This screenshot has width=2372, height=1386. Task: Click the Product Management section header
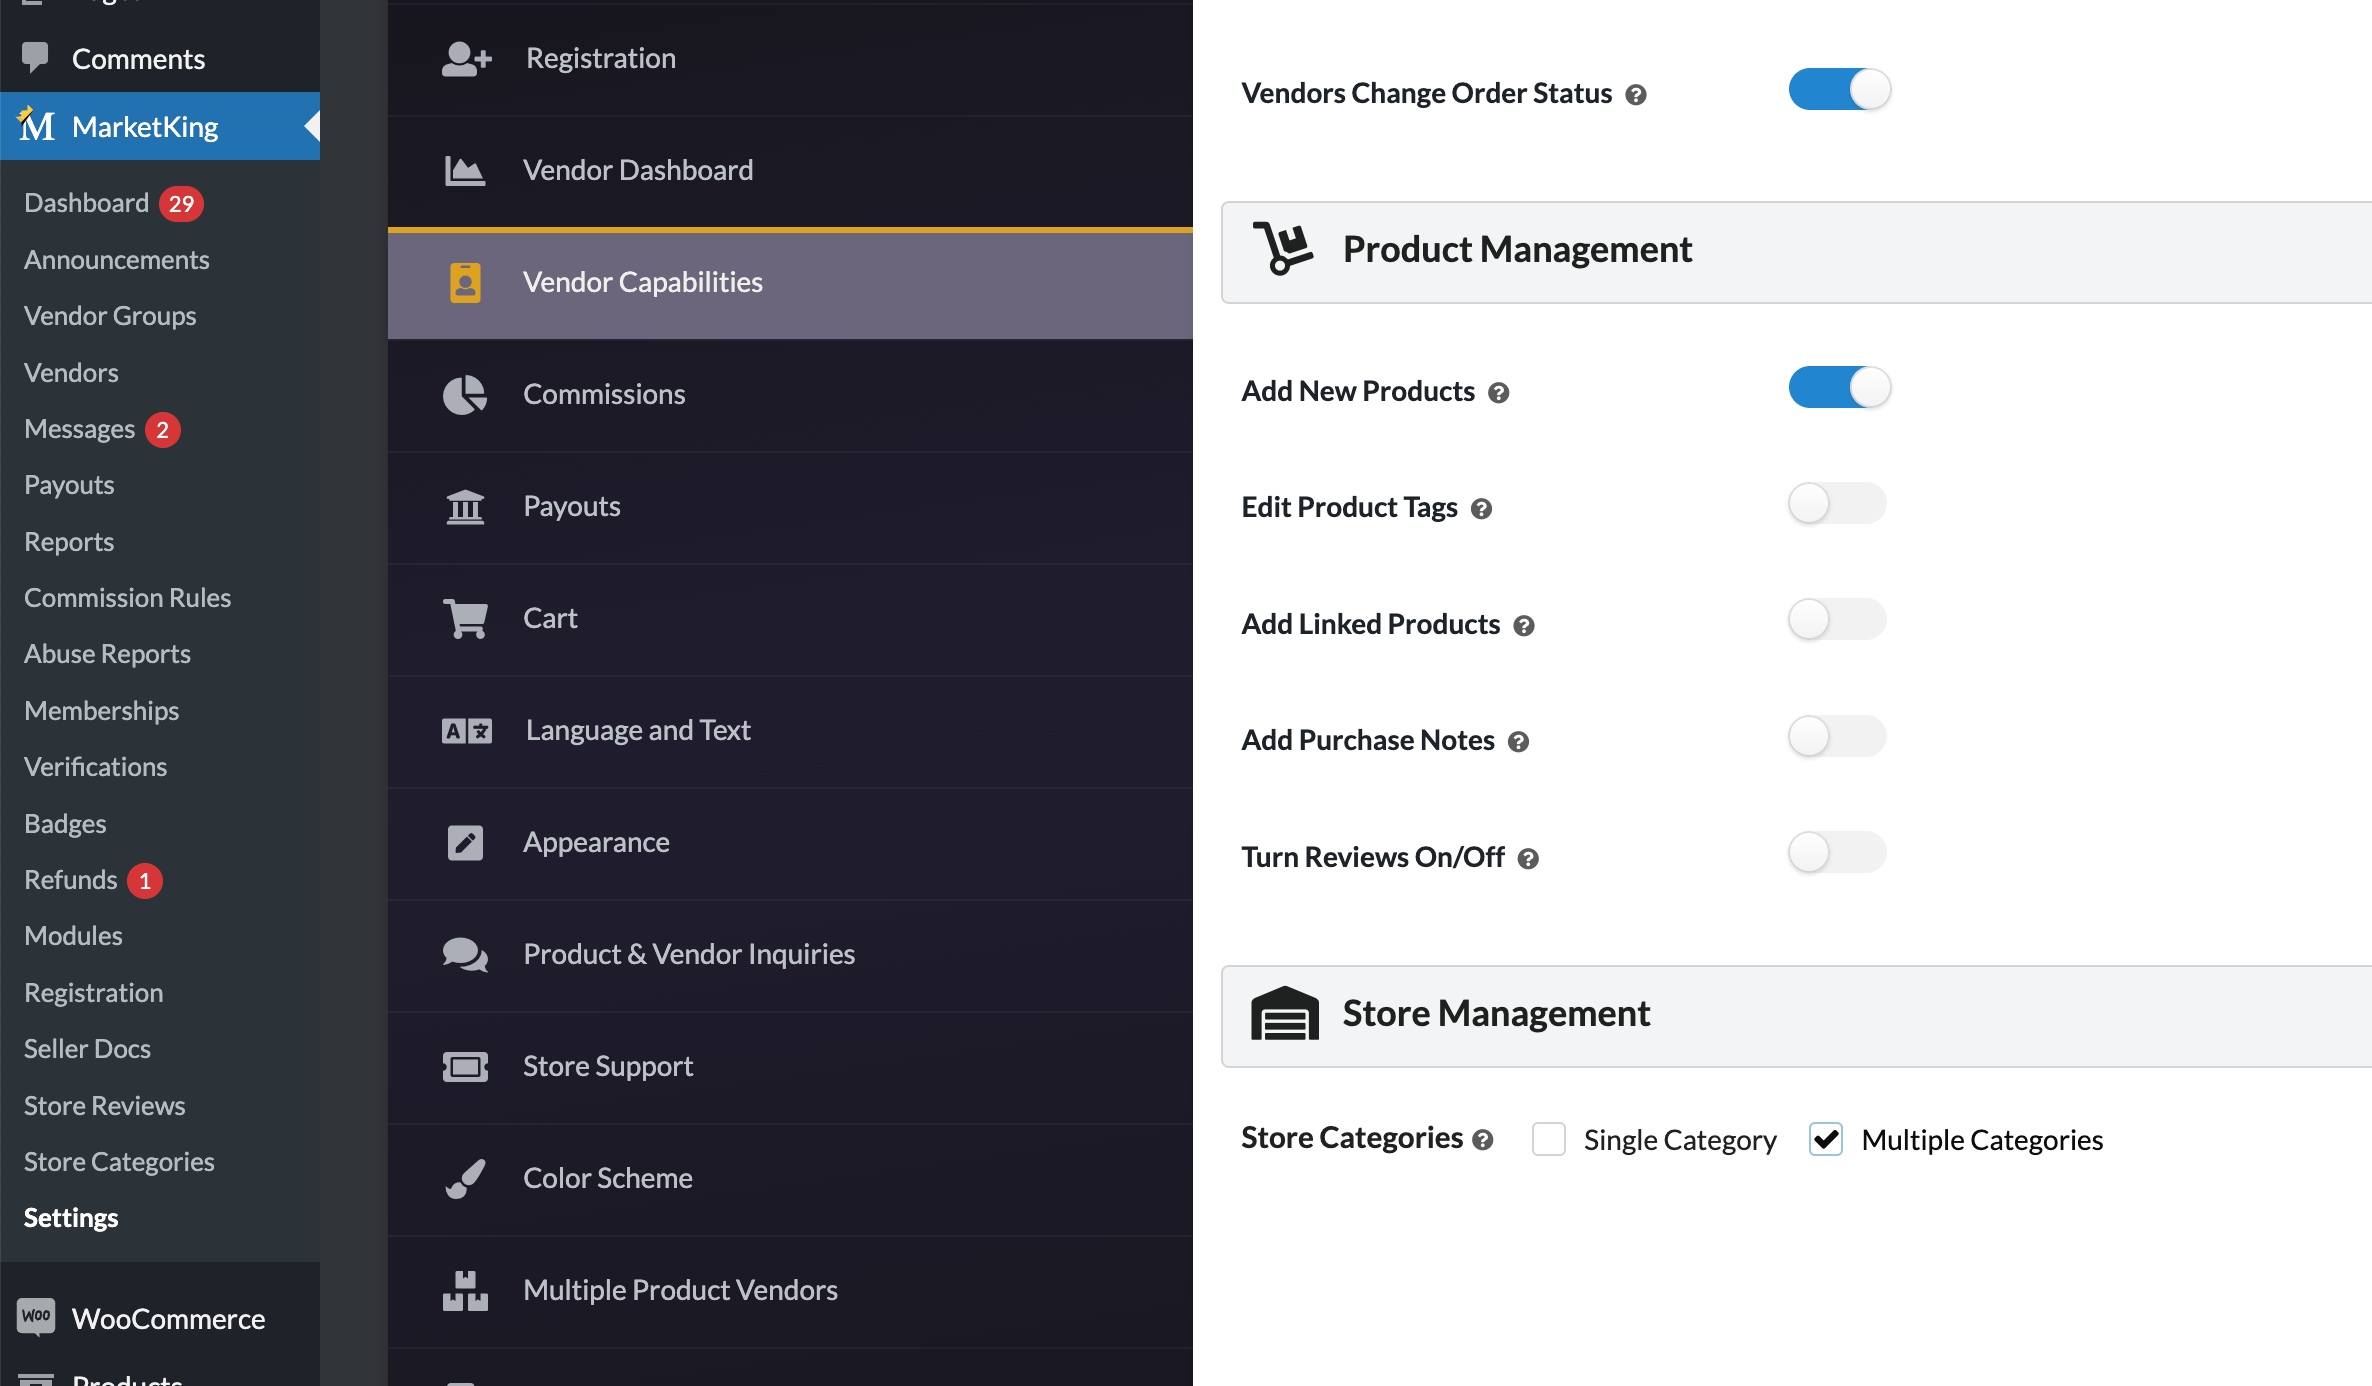(x=1796, y=252)
